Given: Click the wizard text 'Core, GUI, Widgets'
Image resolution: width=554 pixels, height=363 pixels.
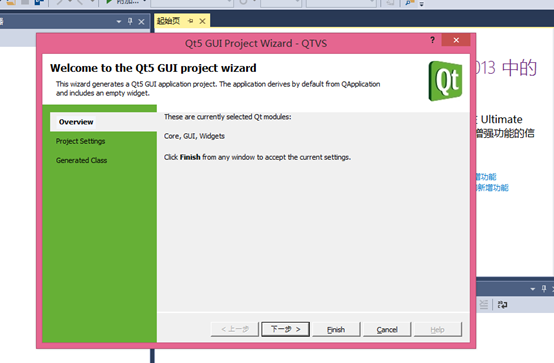Looking at the screenshot, I should pyautogui.click(x=194, y=136).
